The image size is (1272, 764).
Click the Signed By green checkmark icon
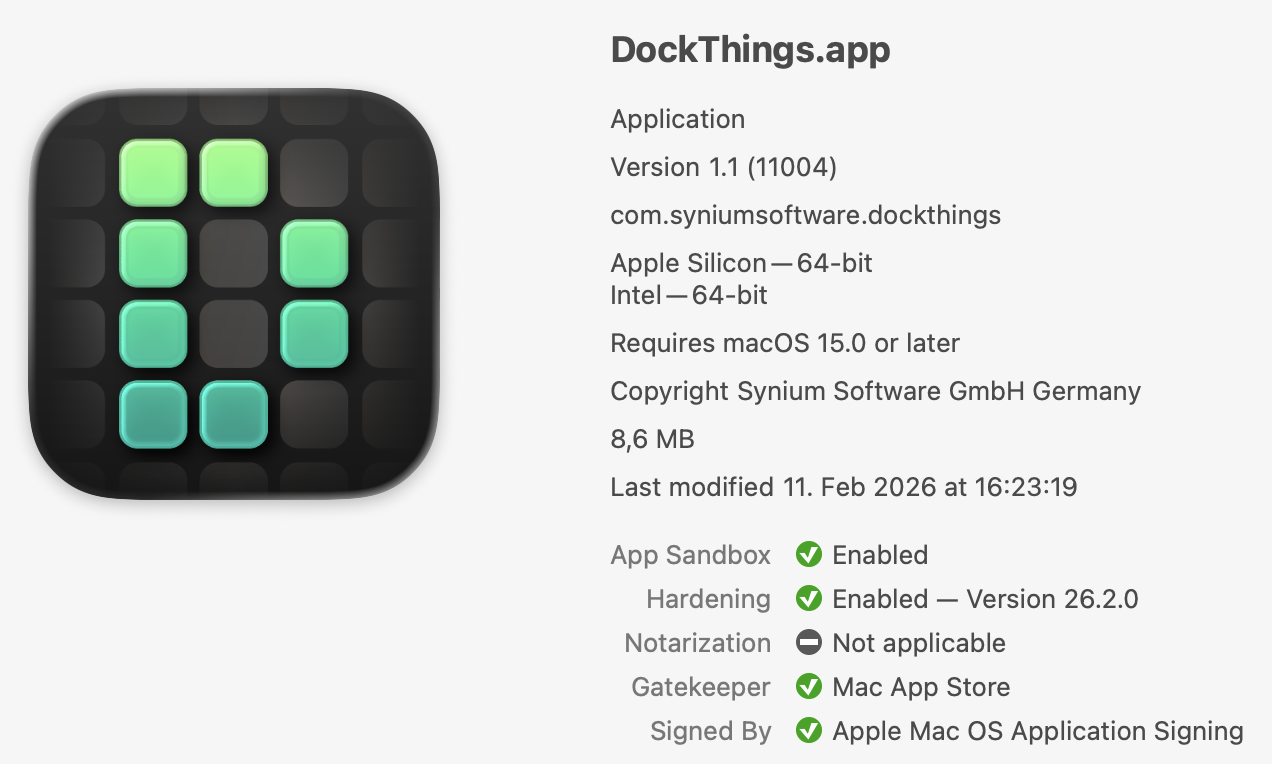click(808, 731)
